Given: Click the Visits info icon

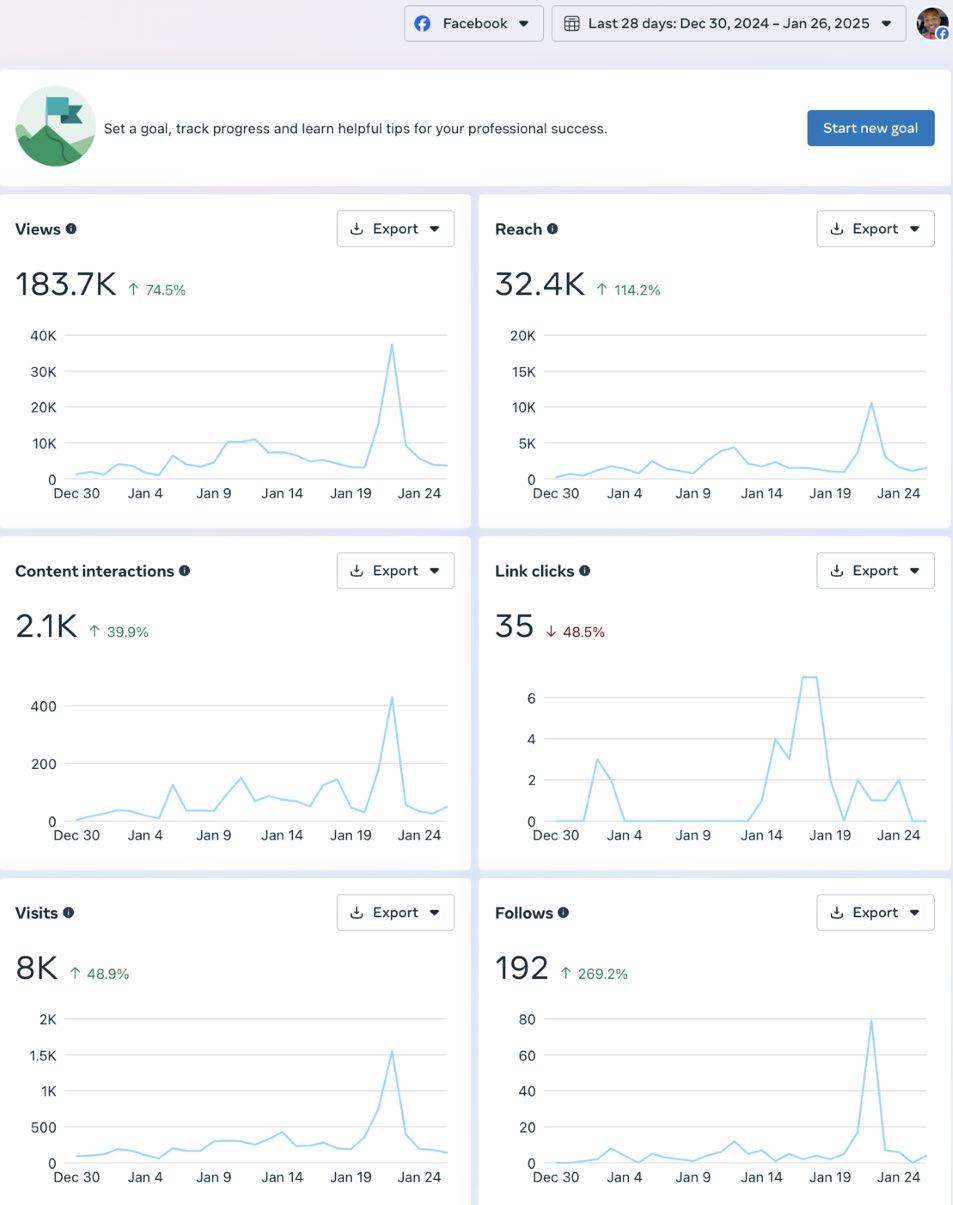Looking at the screenshot, I should 69,913.
